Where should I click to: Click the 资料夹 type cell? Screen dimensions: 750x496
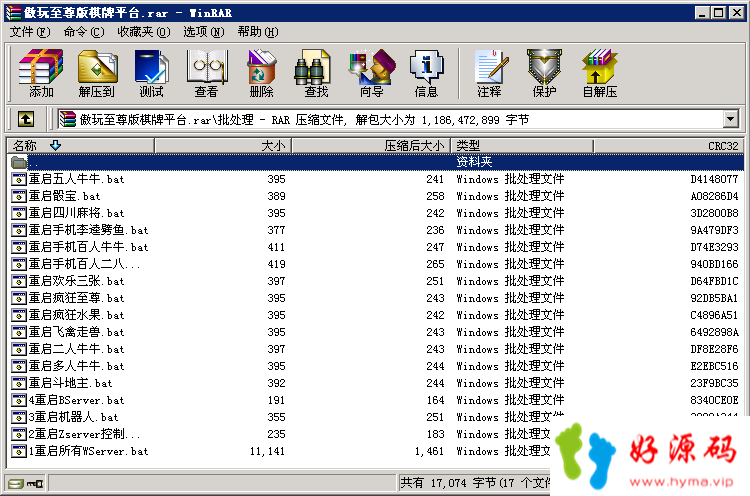(474, 162)
